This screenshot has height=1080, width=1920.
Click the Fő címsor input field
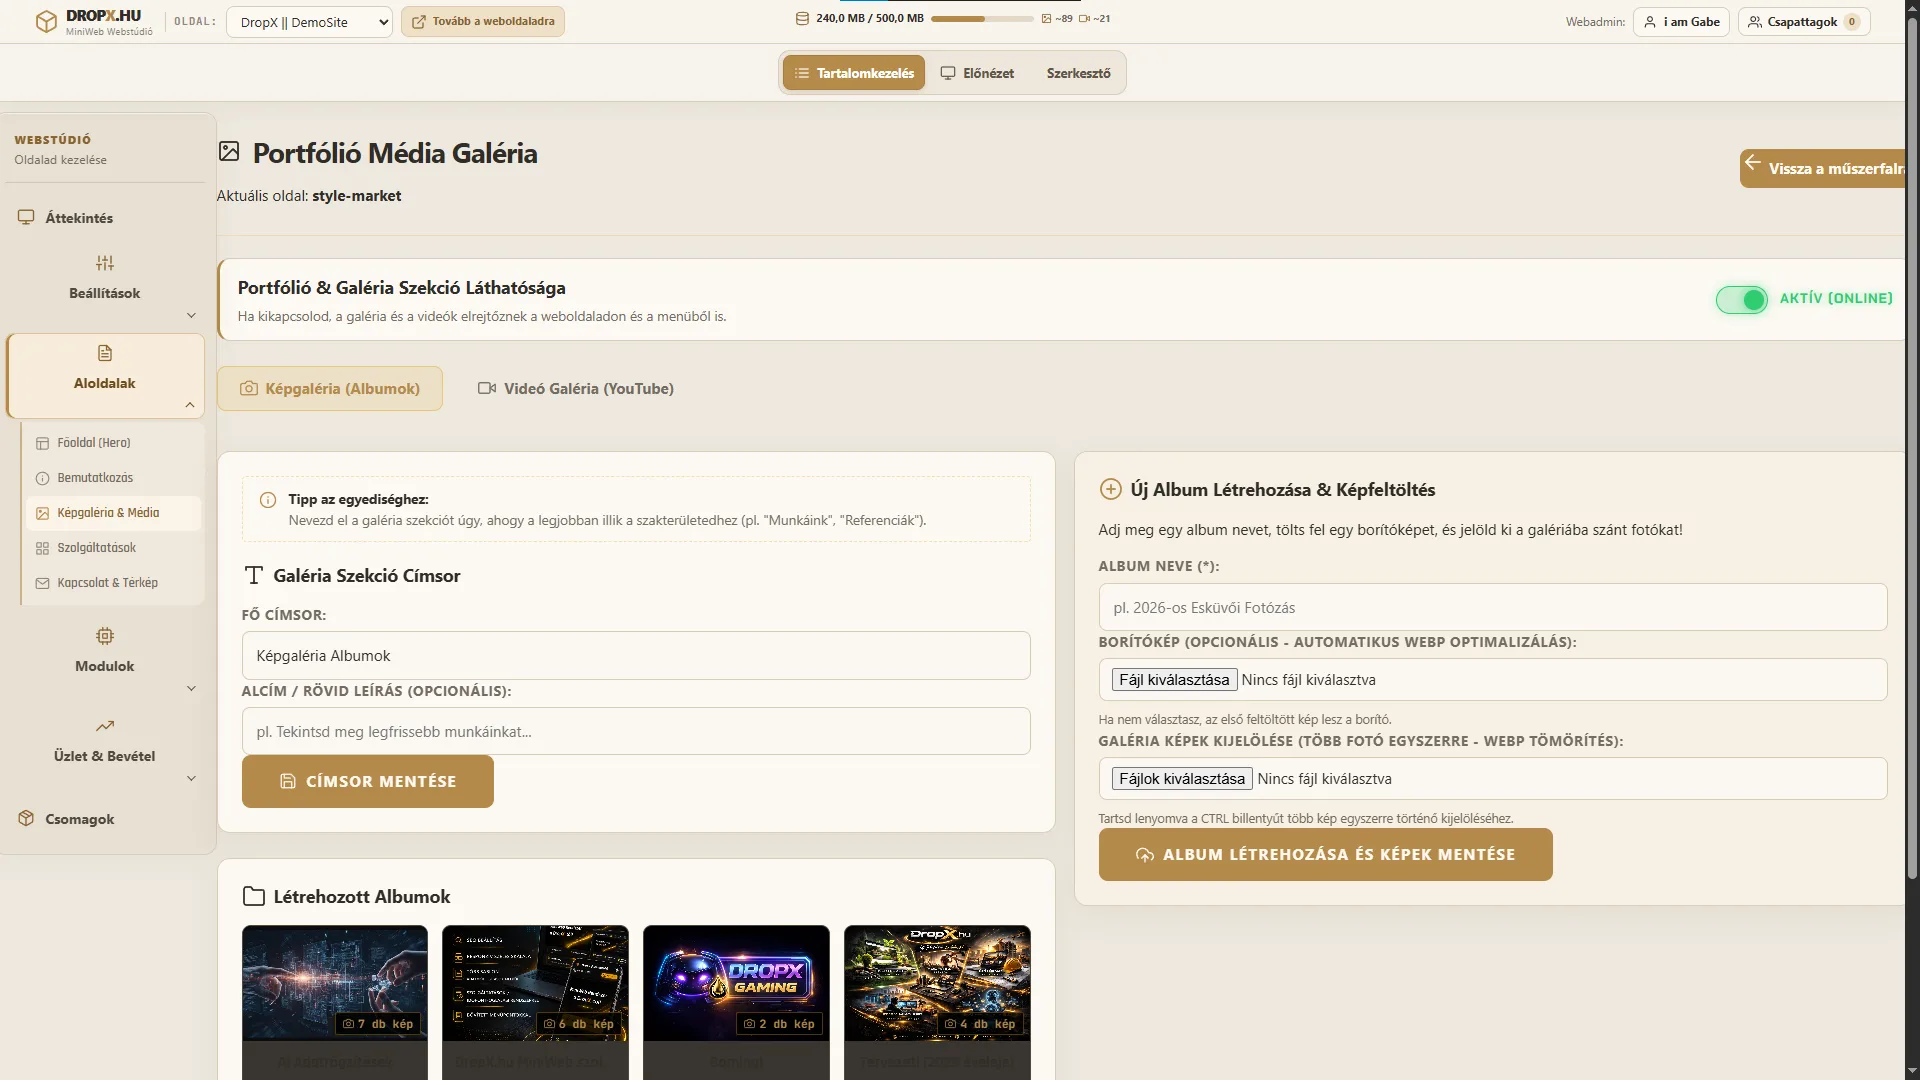636,656
